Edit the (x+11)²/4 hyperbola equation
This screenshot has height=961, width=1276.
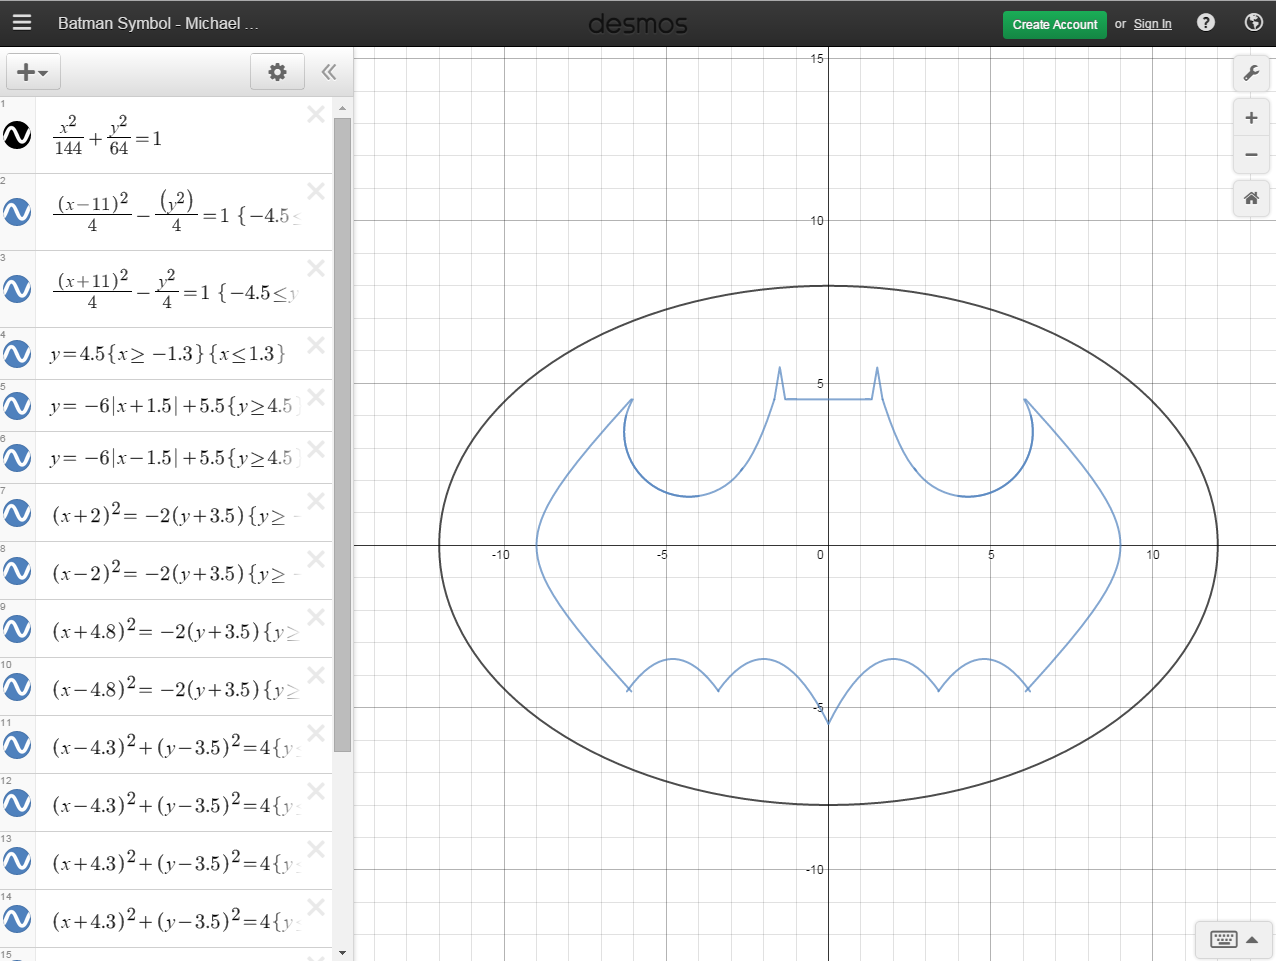click(x=176, y=289)
